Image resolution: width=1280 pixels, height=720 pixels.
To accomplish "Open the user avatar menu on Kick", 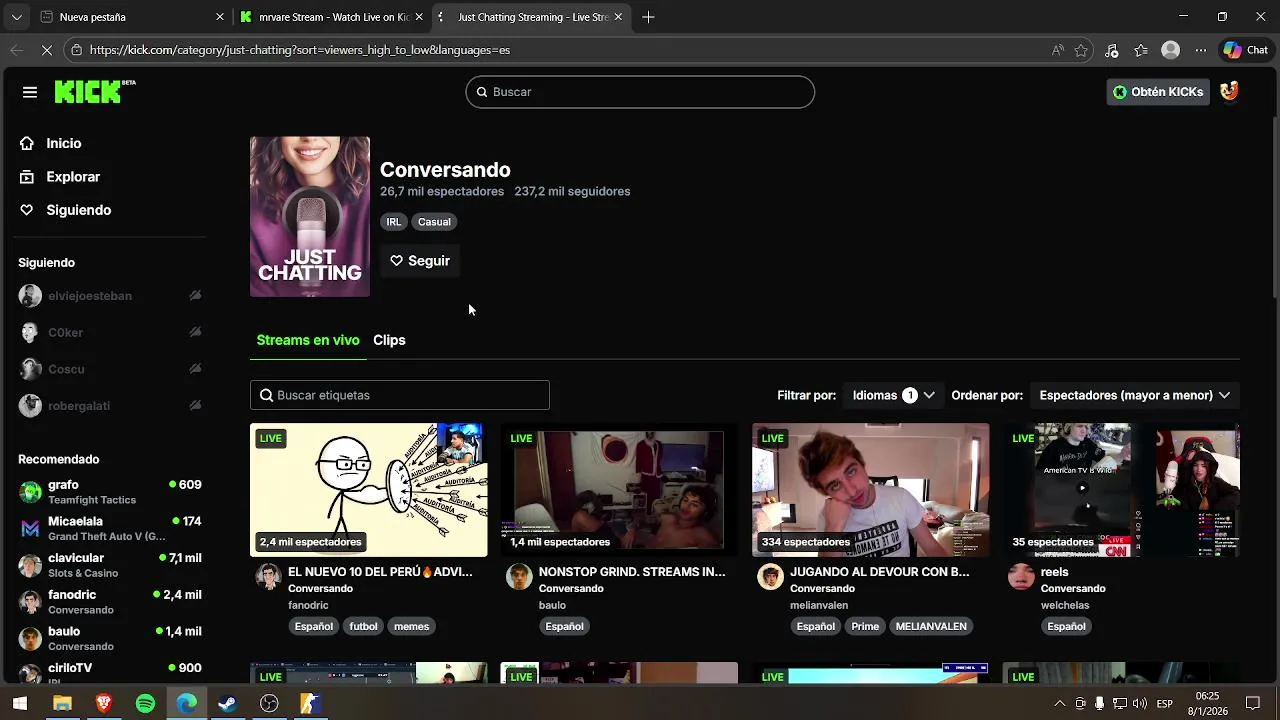I will [x=1229, y=91].
